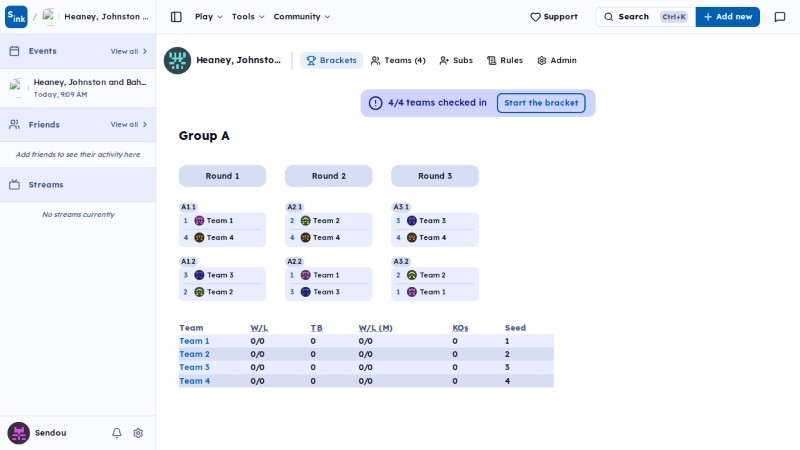Click the Streams TV icon
Viewport: 800px width, 450px height.
[x=14, y=185]
